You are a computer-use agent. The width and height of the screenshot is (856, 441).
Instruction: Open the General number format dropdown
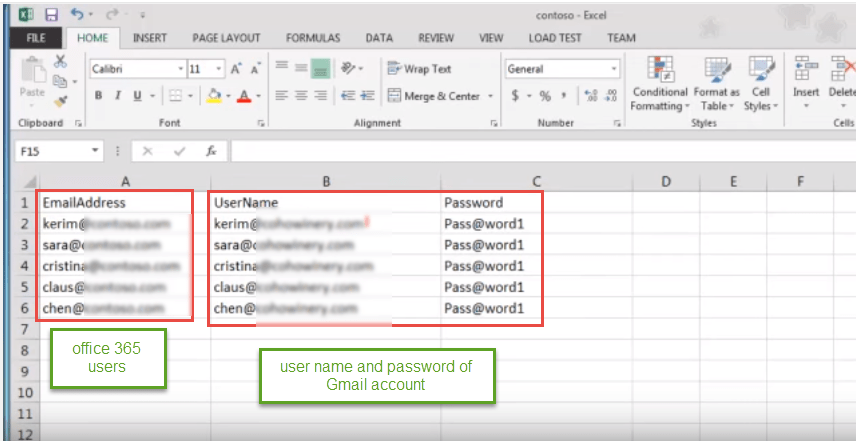click(615, 69)
